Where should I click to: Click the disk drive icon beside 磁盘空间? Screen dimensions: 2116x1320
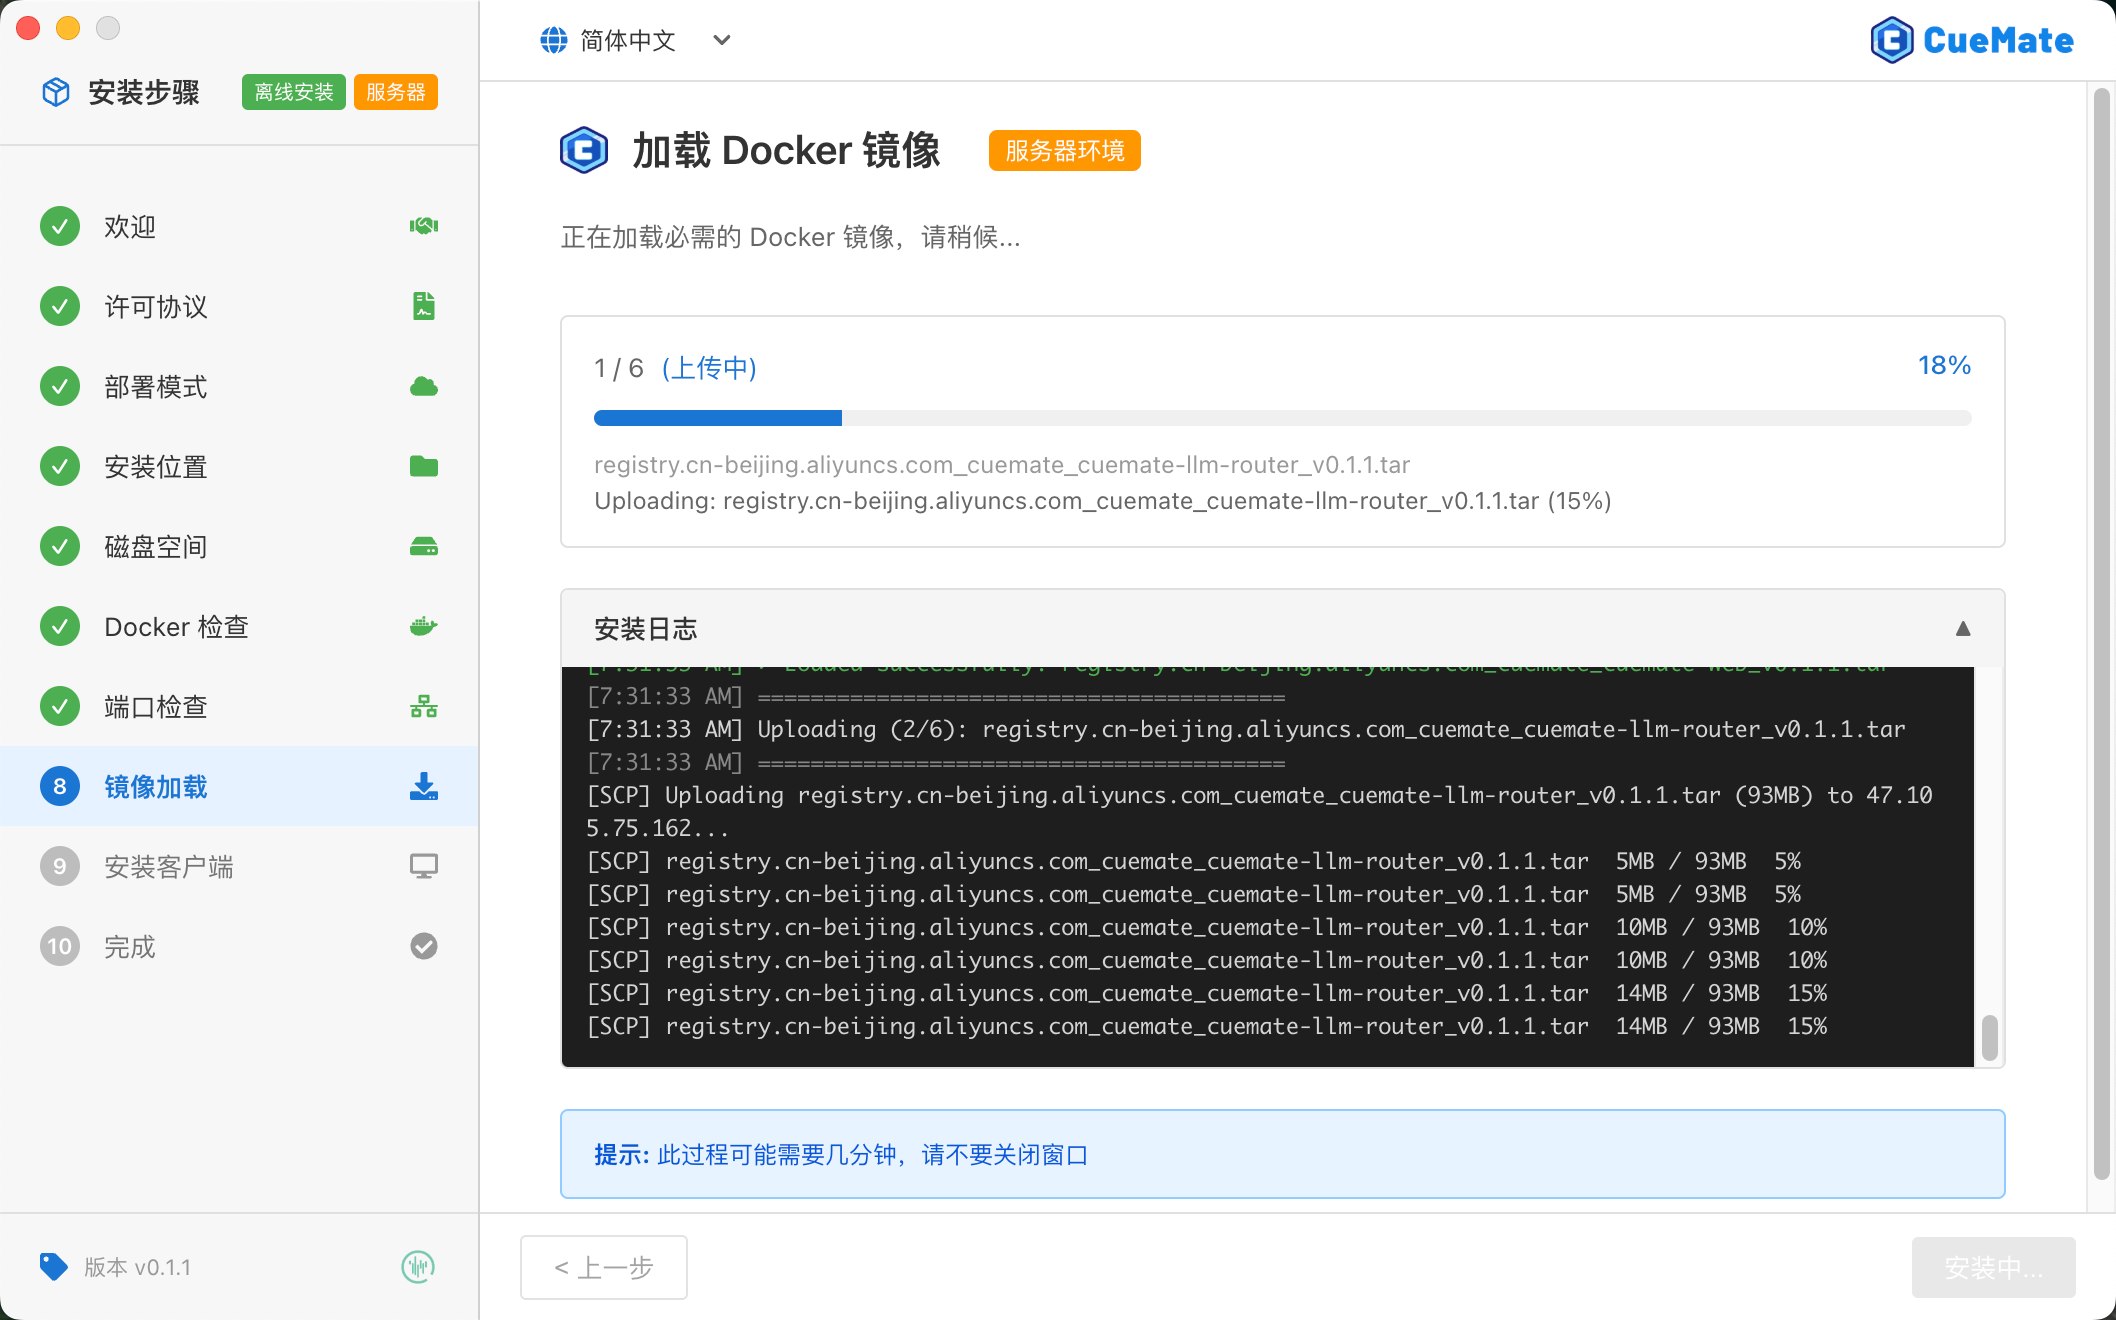coord(423,546)
